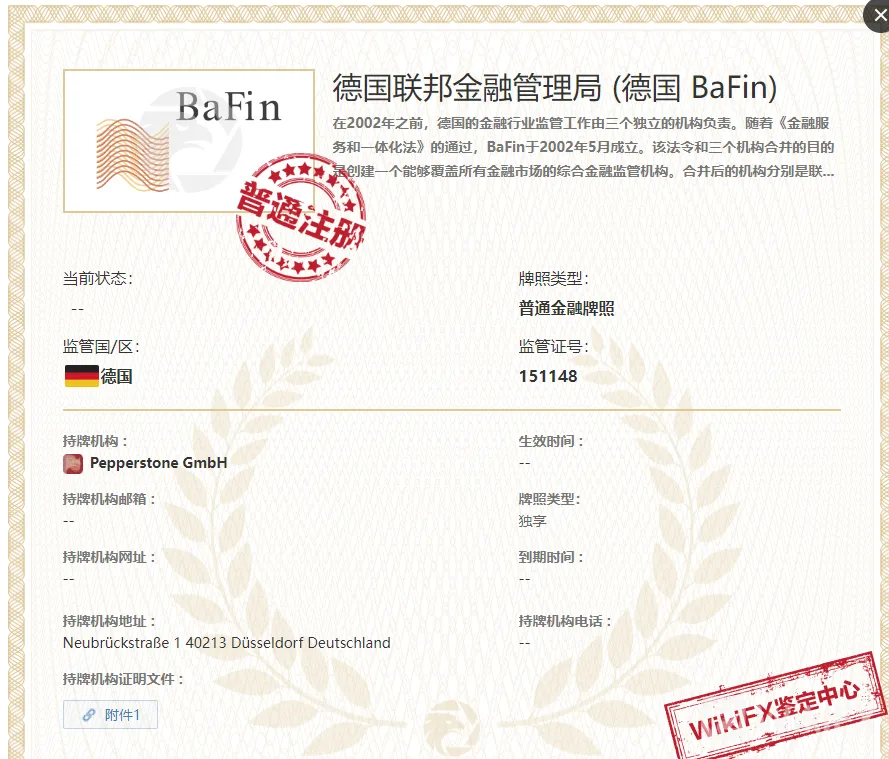Click the 当前状态 label
This screenshot has height=759, width=889.
click(x=98, y=278)
